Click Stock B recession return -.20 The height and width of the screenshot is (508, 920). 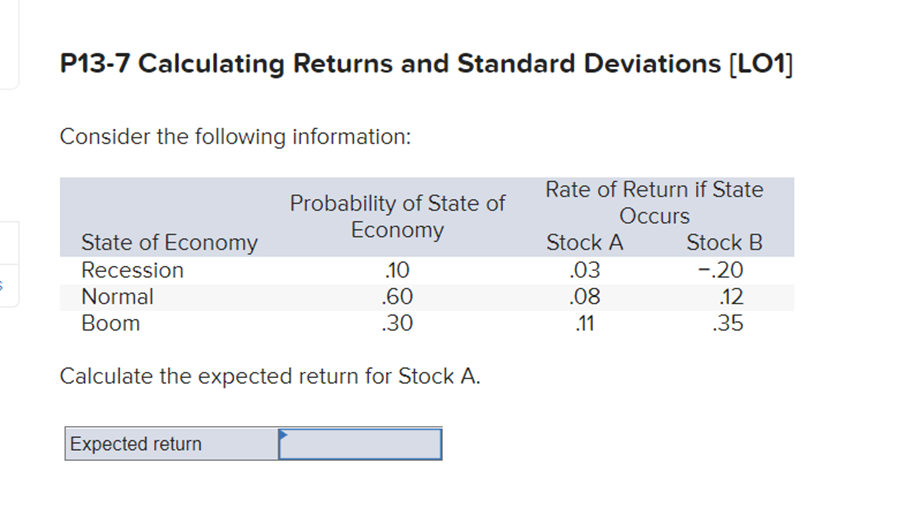click(x=721, y=270)
